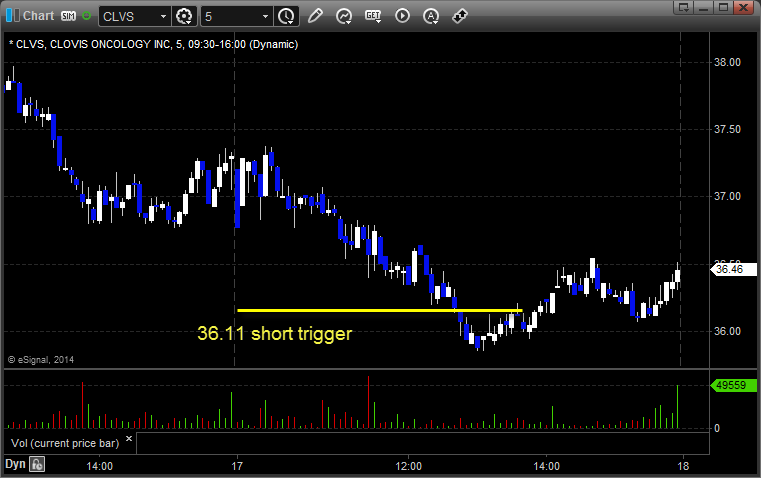The image size is (761, 478).
Task: Click the 18 date axis label
Action: 683,466
